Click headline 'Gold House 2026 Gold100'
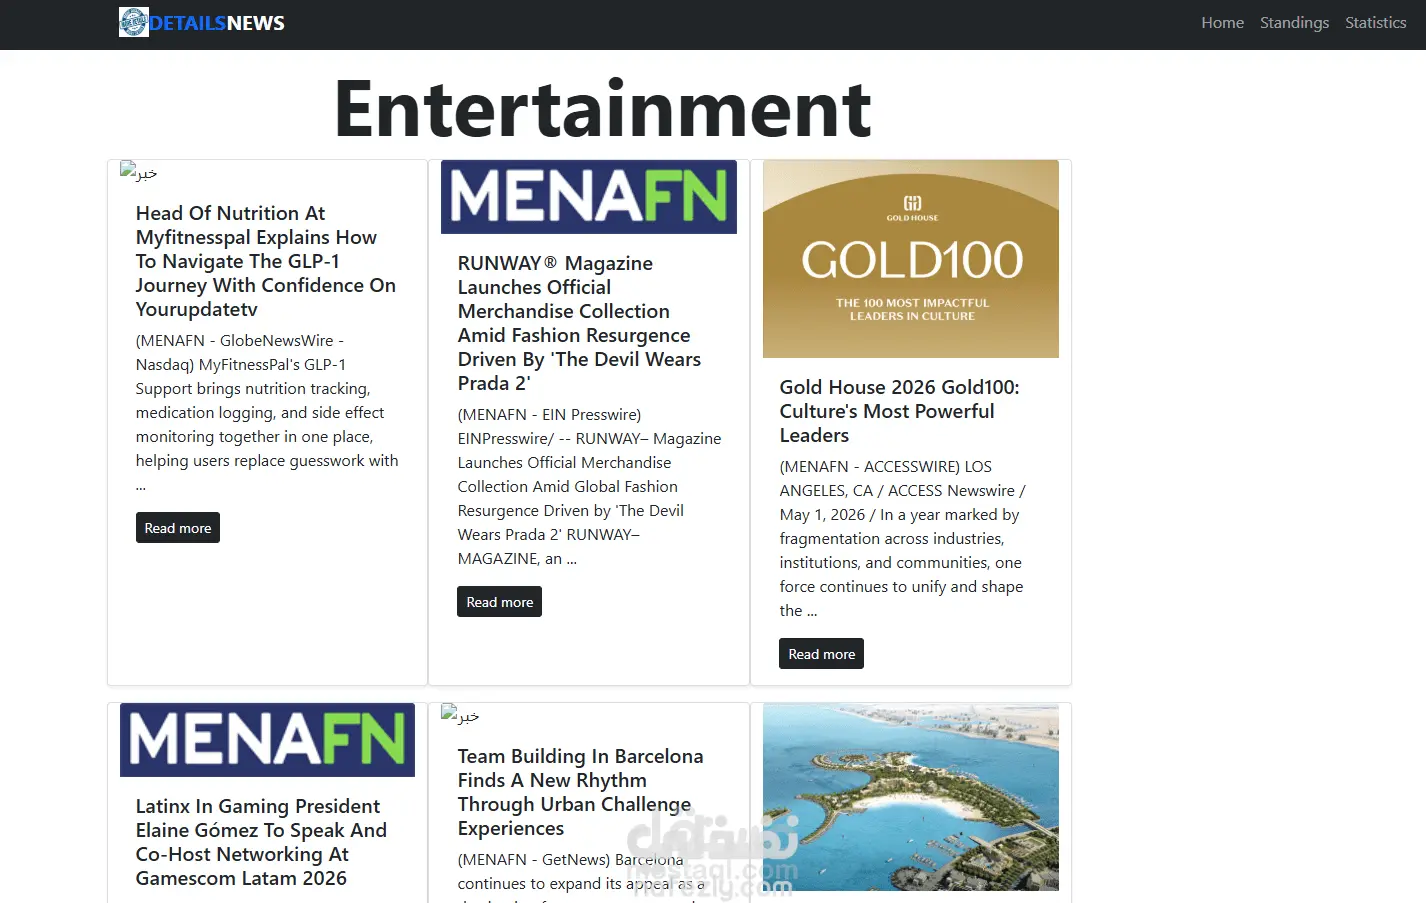1426x903 pixels. point(900,411)
